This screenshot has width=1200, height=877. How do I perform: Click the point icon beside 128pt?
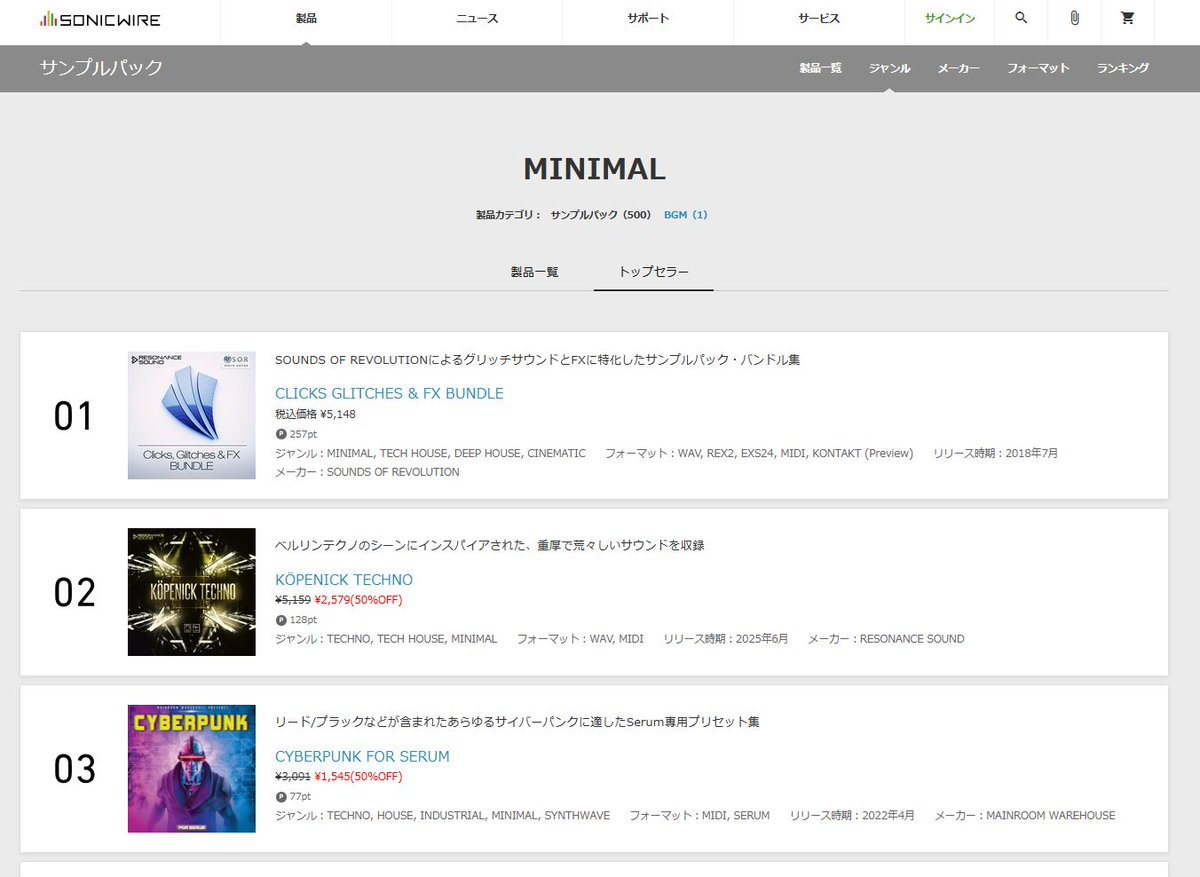[281, 620]
